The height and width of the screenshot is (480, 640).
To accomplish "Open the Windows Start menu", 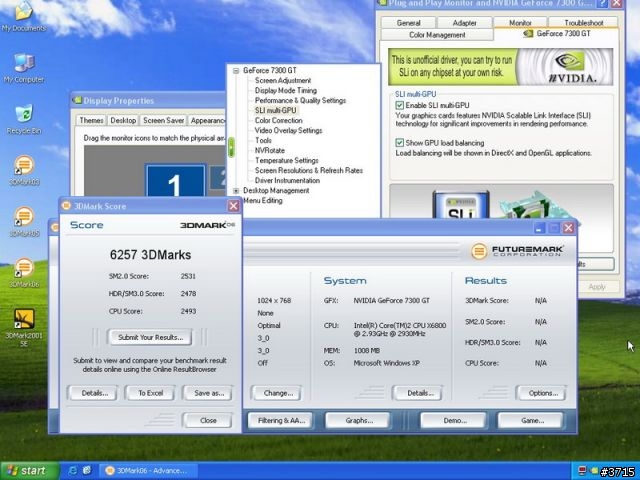I will [29, 471].
